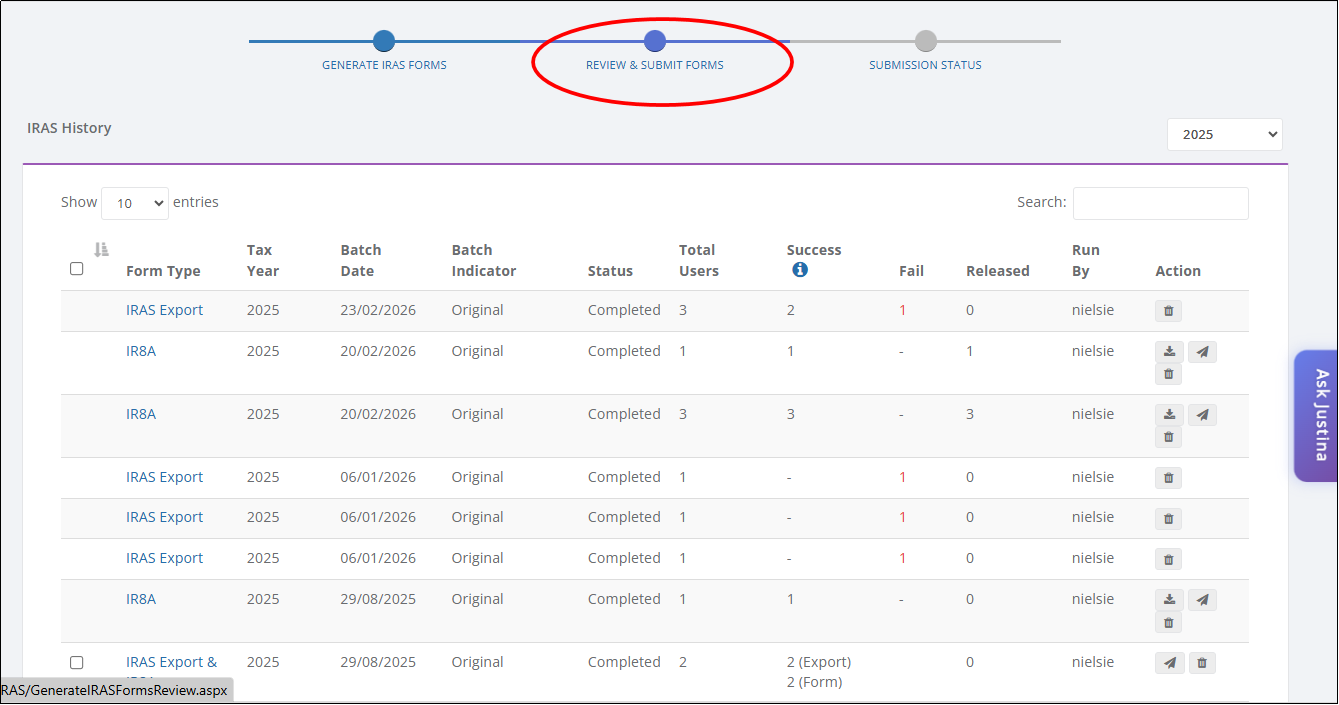Sort by Tax Year column header
Image resolution: width=1339 pixels, height=705 pixels.
coord(263,260)
